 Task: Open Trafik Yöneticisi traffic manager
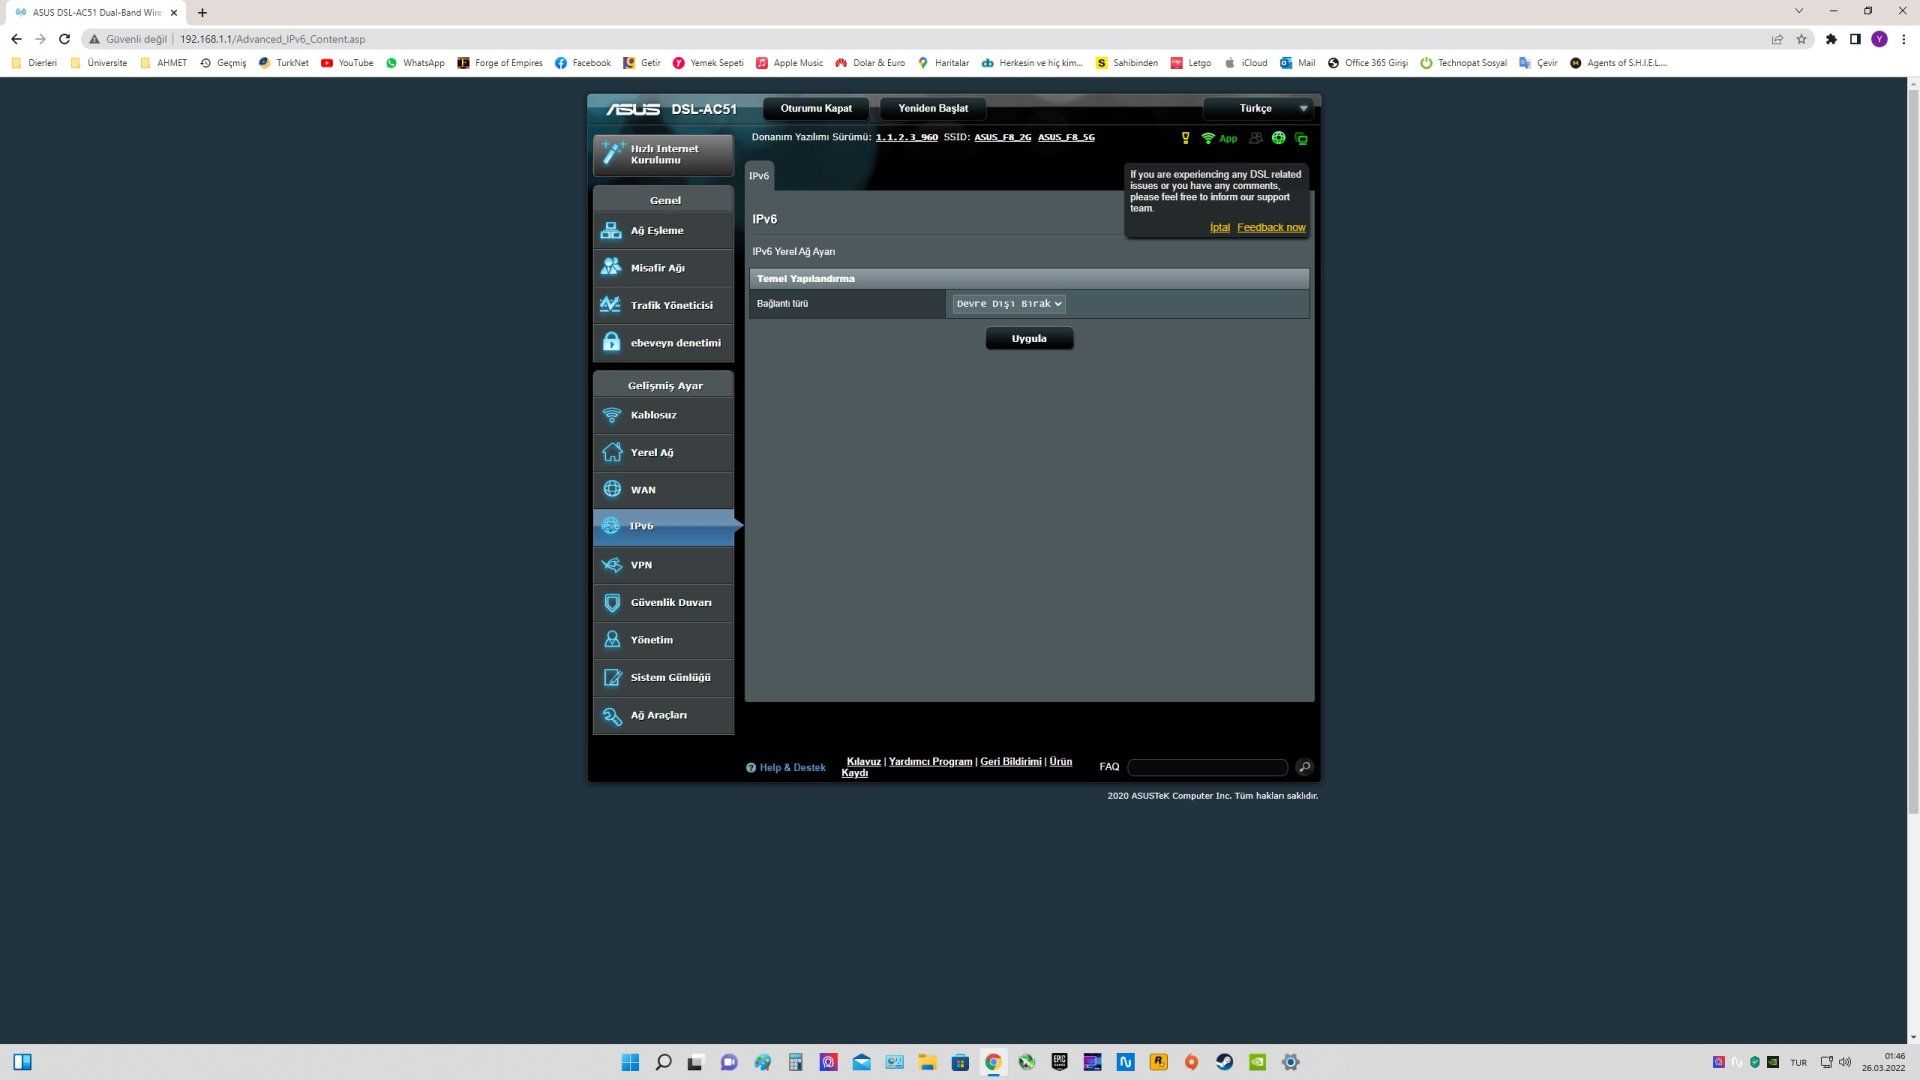coord(611,305)
